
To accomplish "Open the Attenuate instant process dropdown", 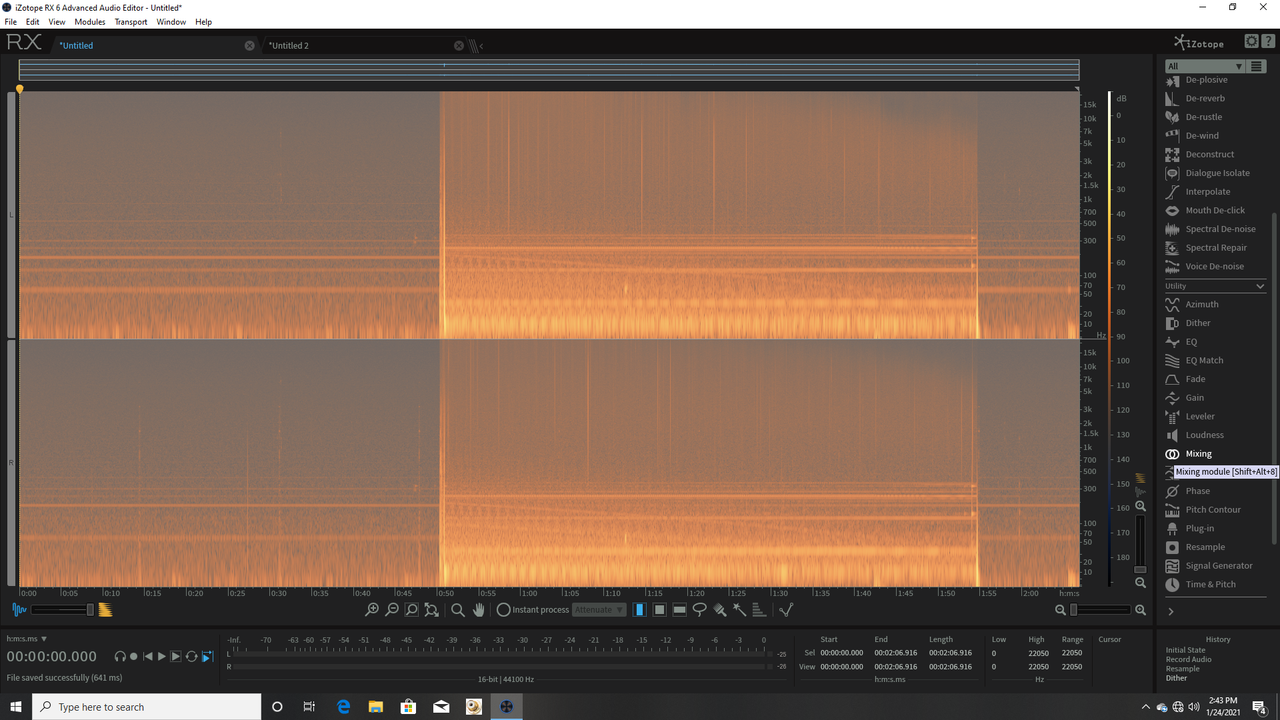I will 599,610.
